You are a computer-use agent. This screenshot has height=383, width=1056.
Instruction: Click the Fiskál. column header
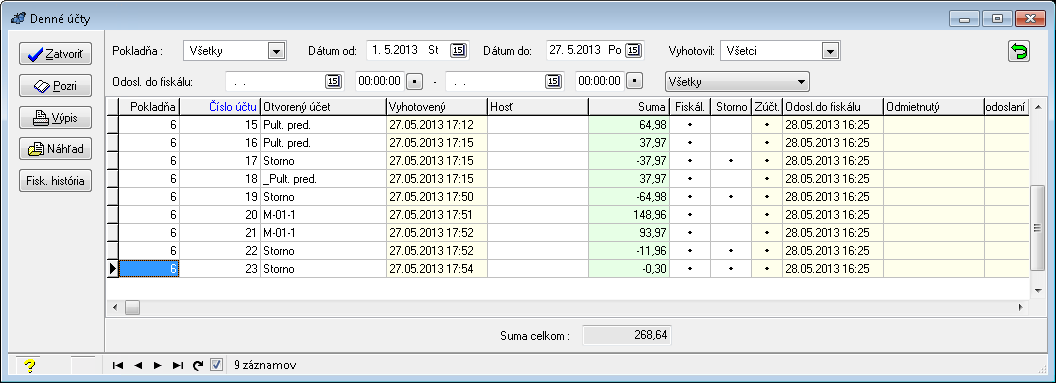[x=690, y=106]
